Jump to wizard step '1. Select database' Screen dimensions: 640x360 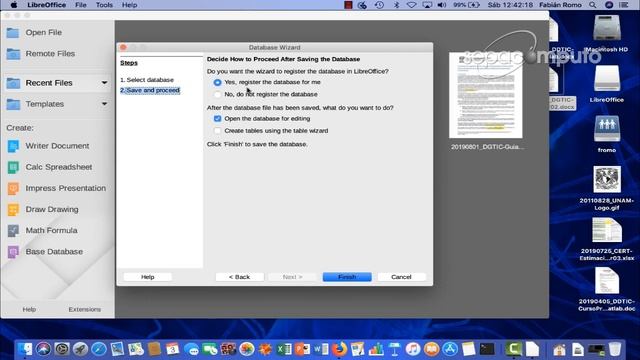tap(147, 80)
